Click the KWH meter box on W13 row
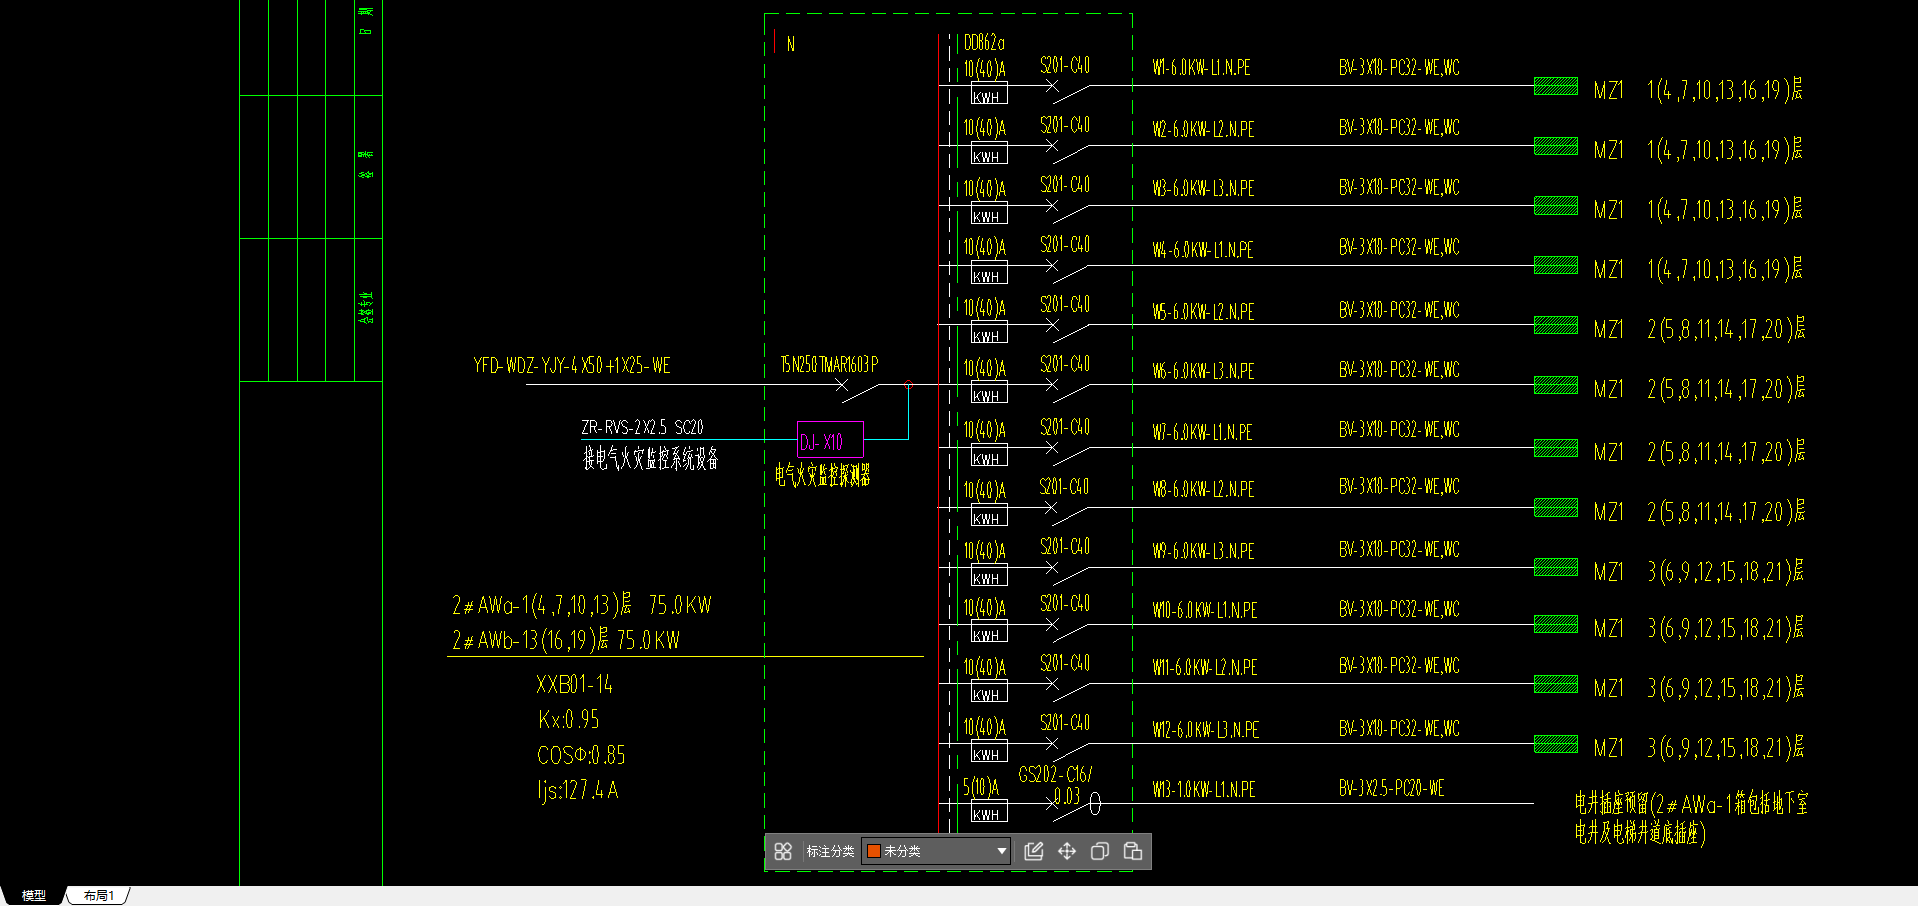The width and height of the screenshot is (1918, 906). coord(989,813)
